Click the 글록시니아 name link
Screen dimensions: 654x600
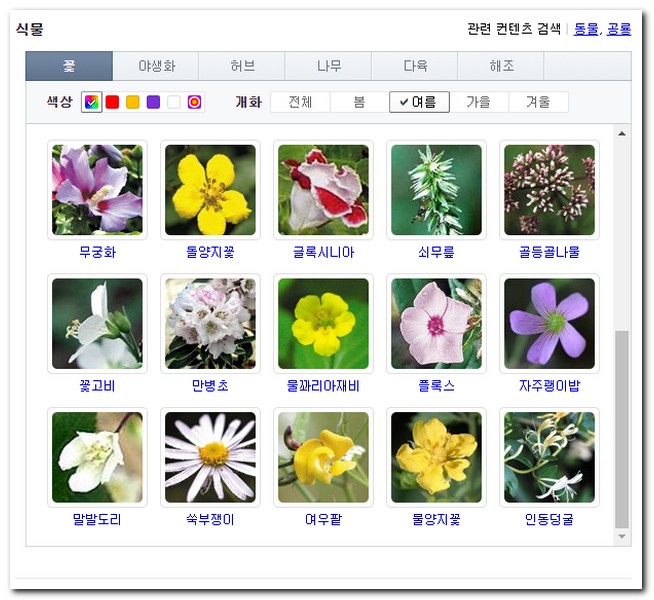pyautogui.click(x=323, y=252)
